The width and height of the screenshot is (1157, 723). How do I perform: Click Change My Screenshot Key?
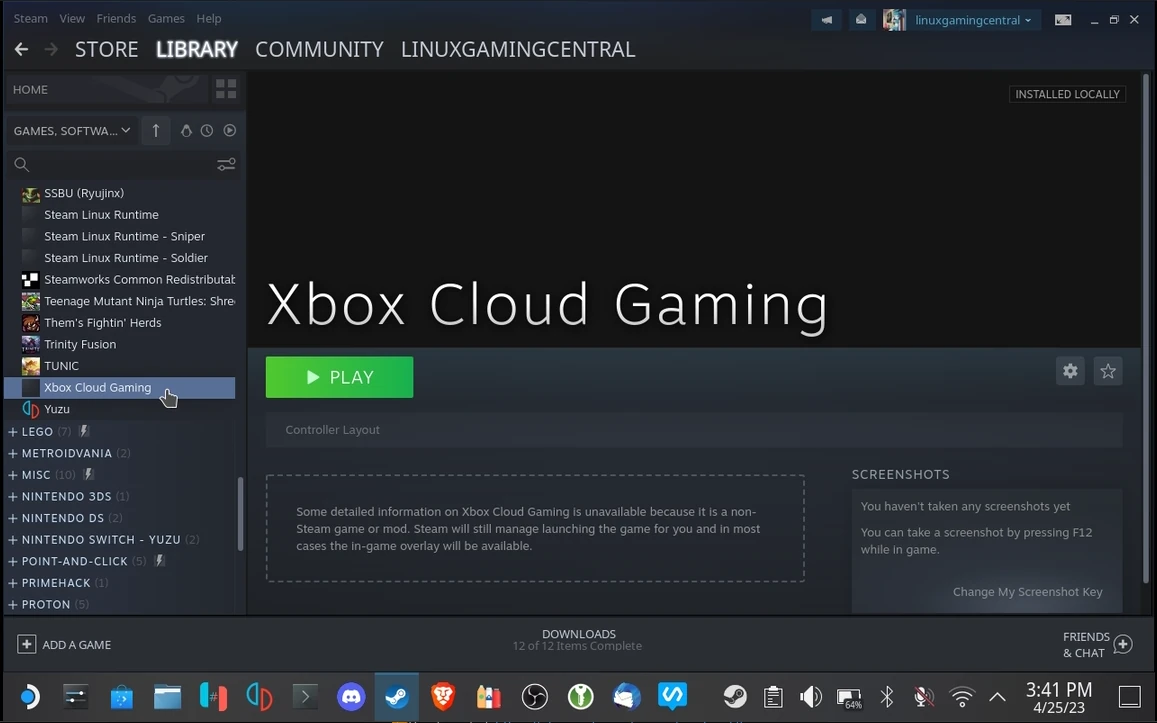point(1027,592)
